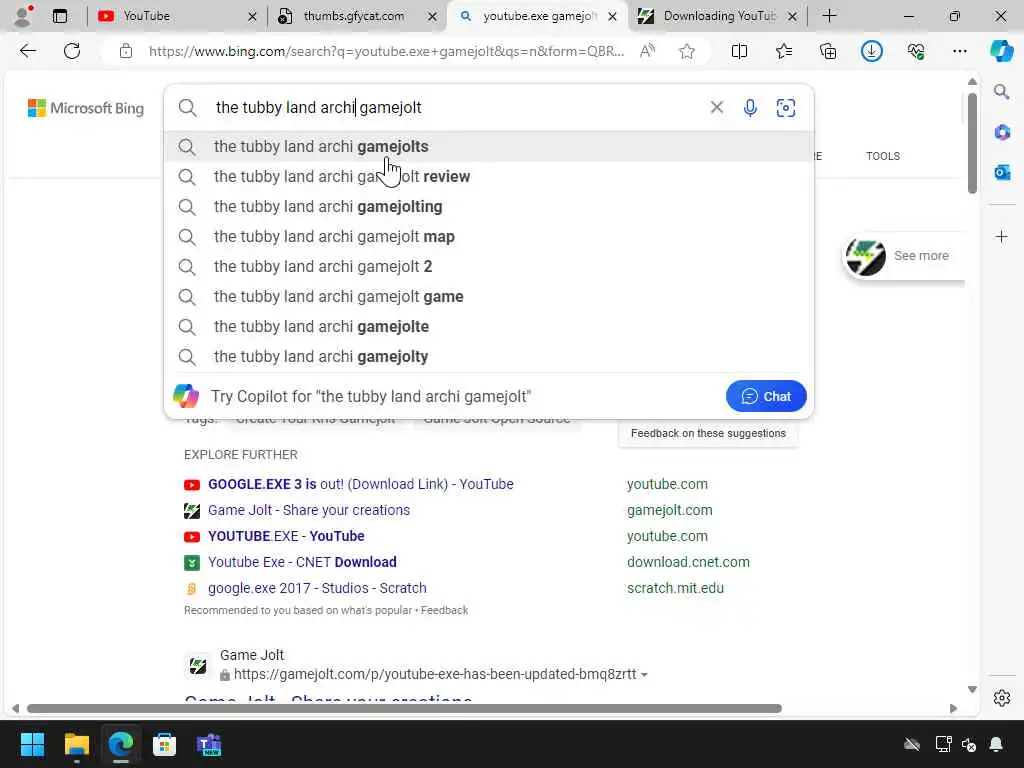Click the Copilot Chat button
The image size is (1024, 768).
click(x=766, y=396)
